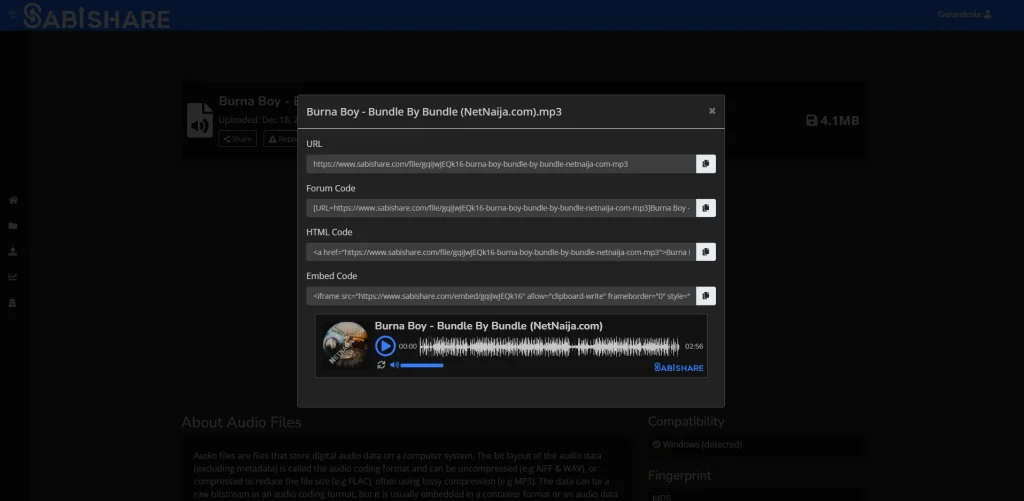The width and height of the screenshot is (1024, 501).
Task: Click the Embed Code label
Action: point(331,276)
